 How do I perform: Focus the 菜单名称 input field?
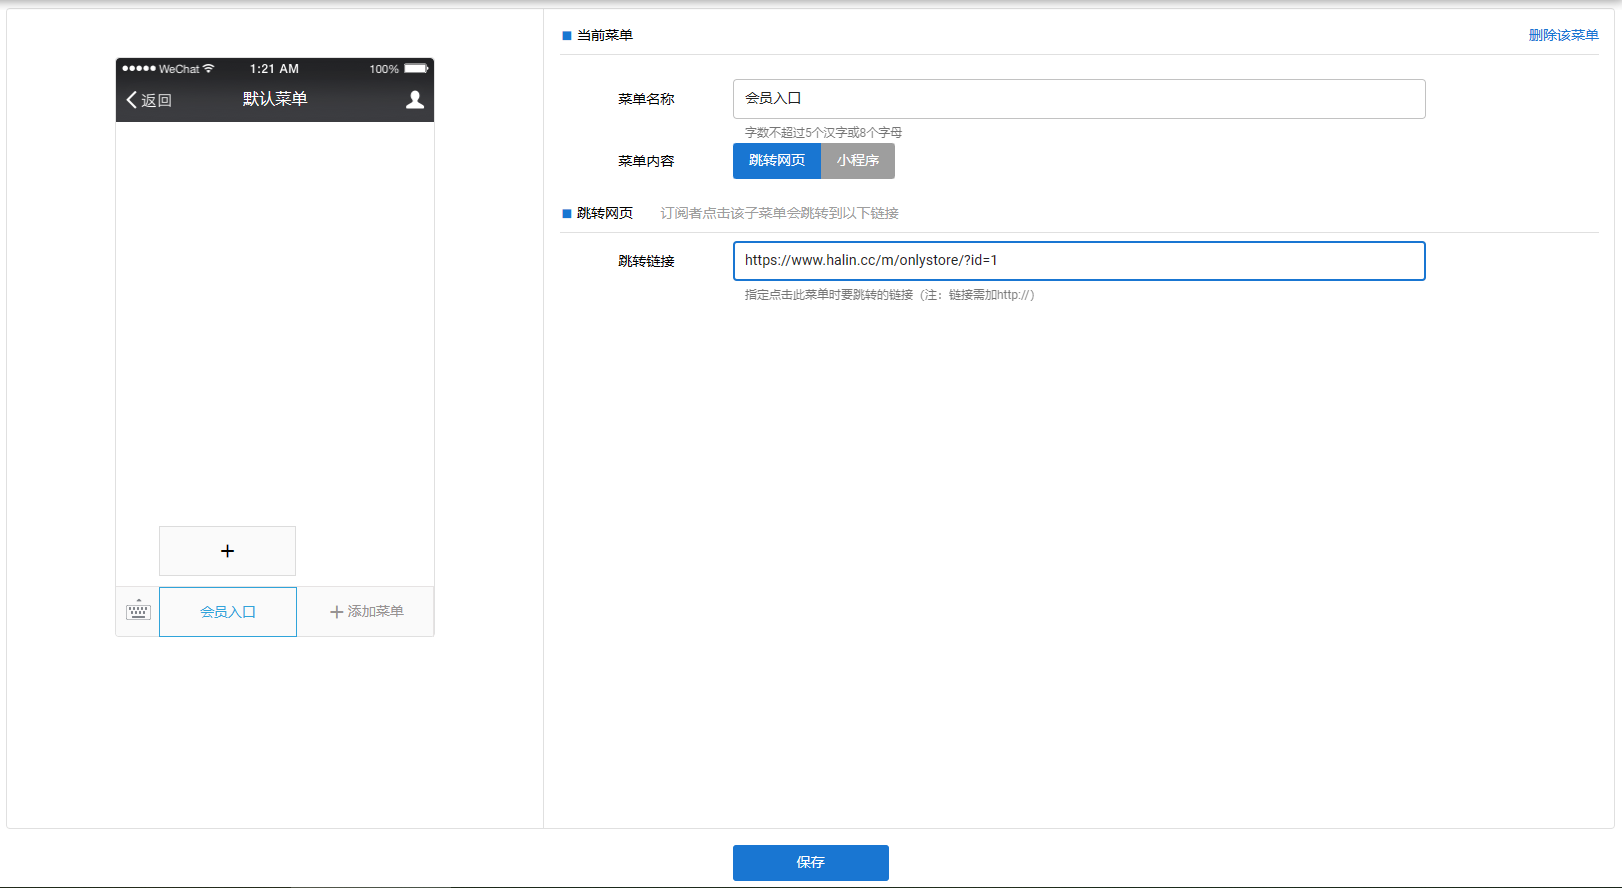pos(1079,99)
